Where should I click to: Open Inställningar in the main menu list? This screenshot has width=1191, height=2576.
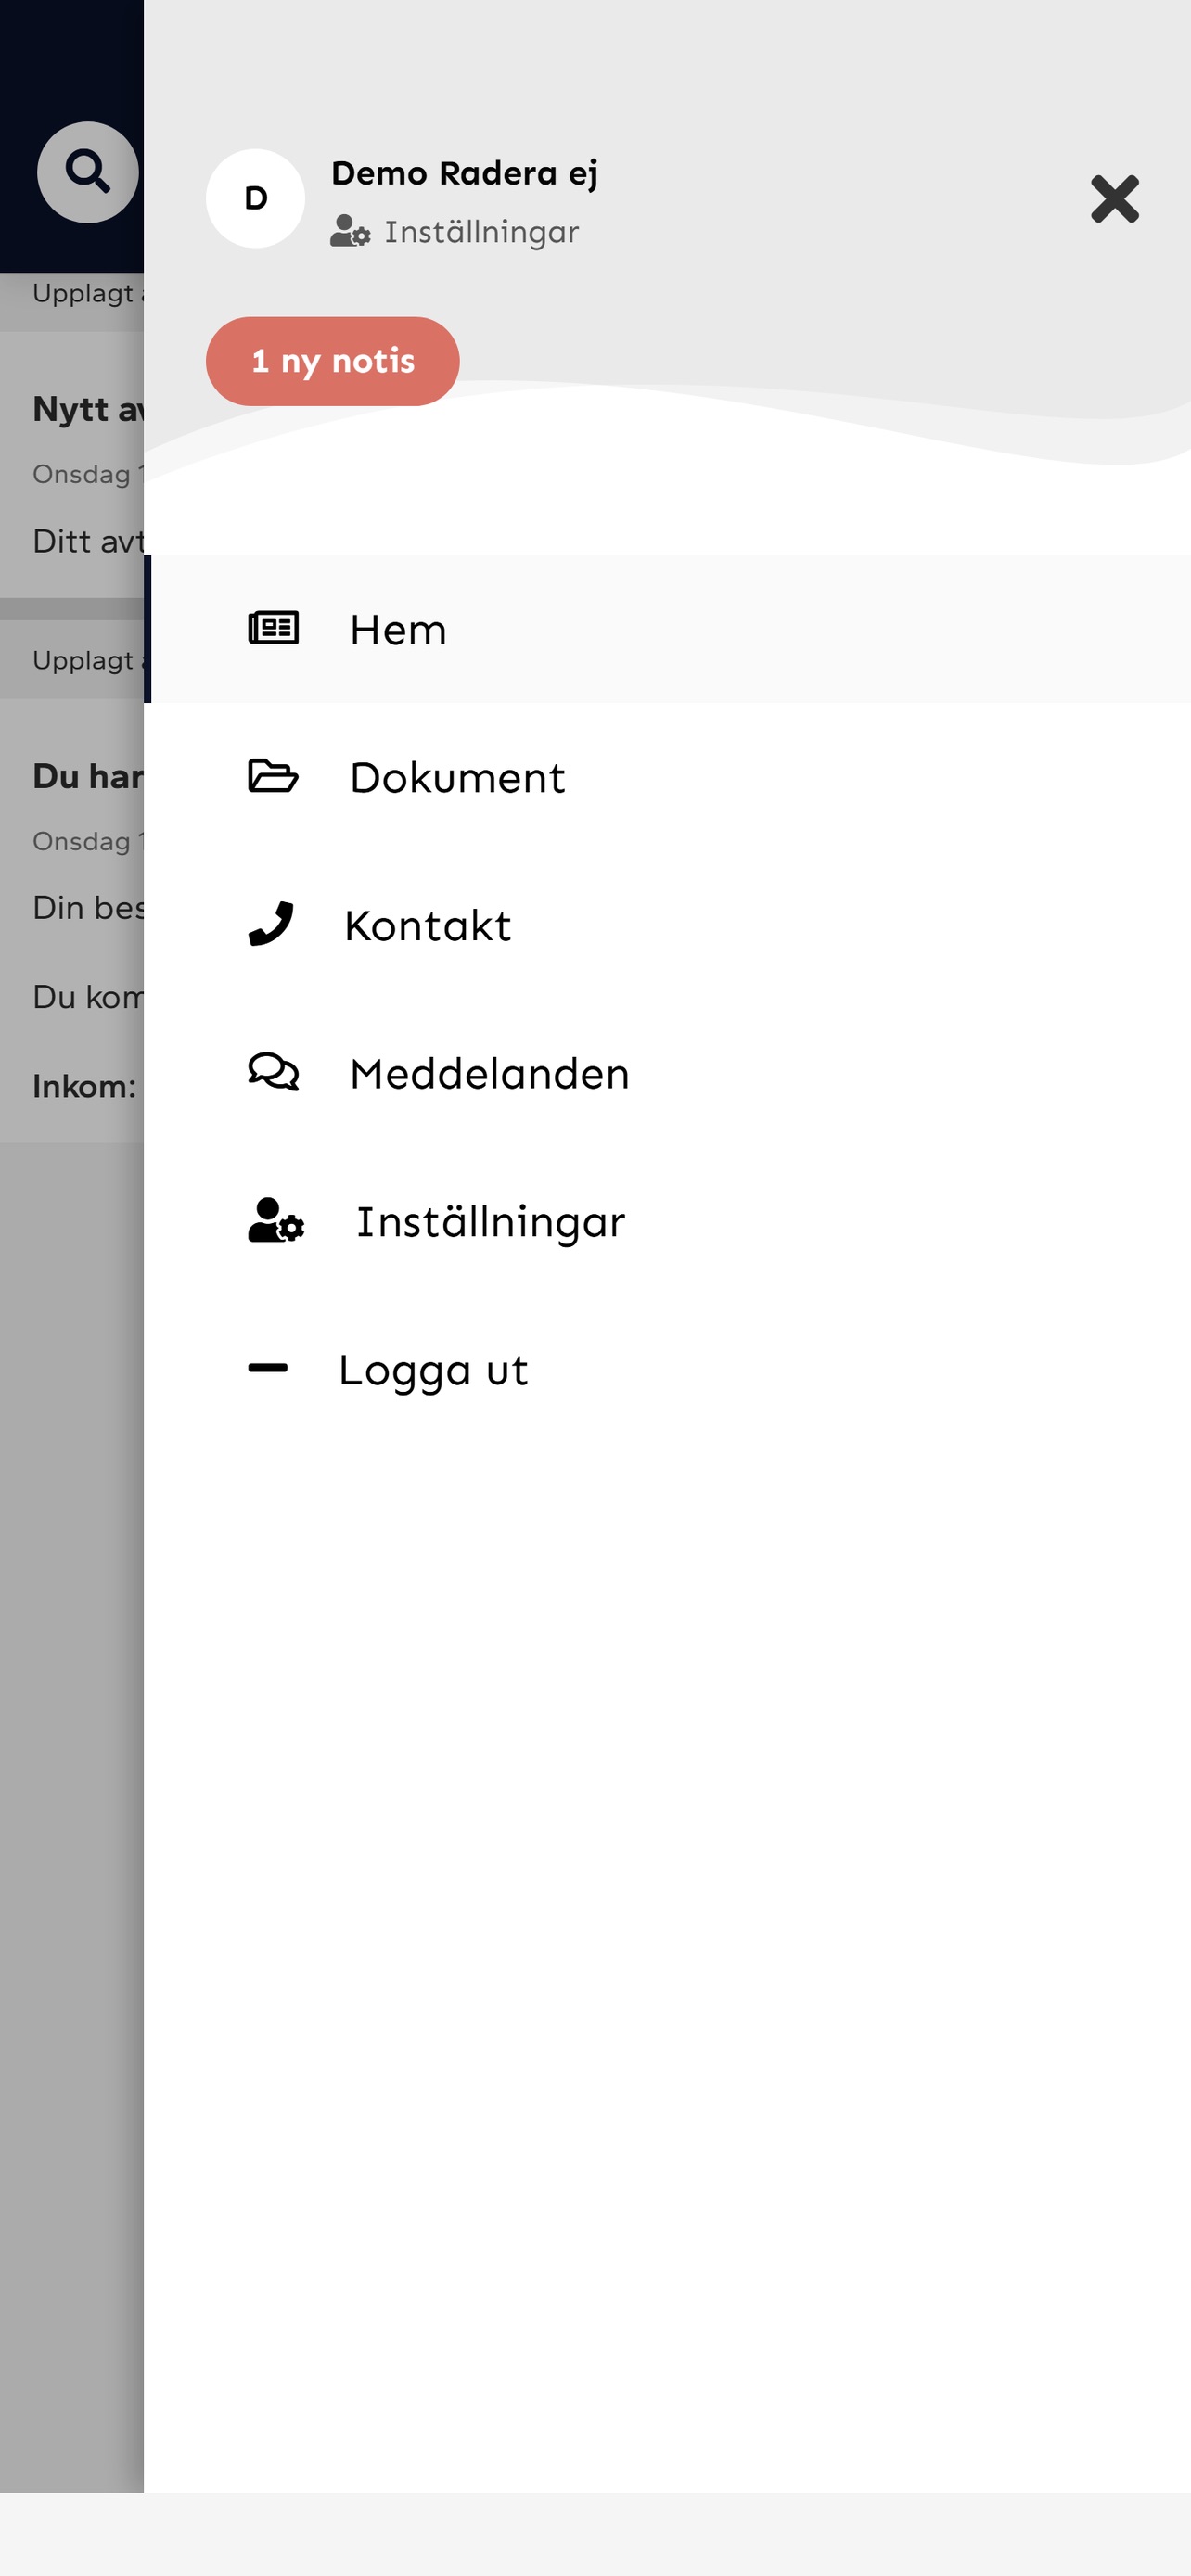pyautogui.click(x=667, y=1221)
